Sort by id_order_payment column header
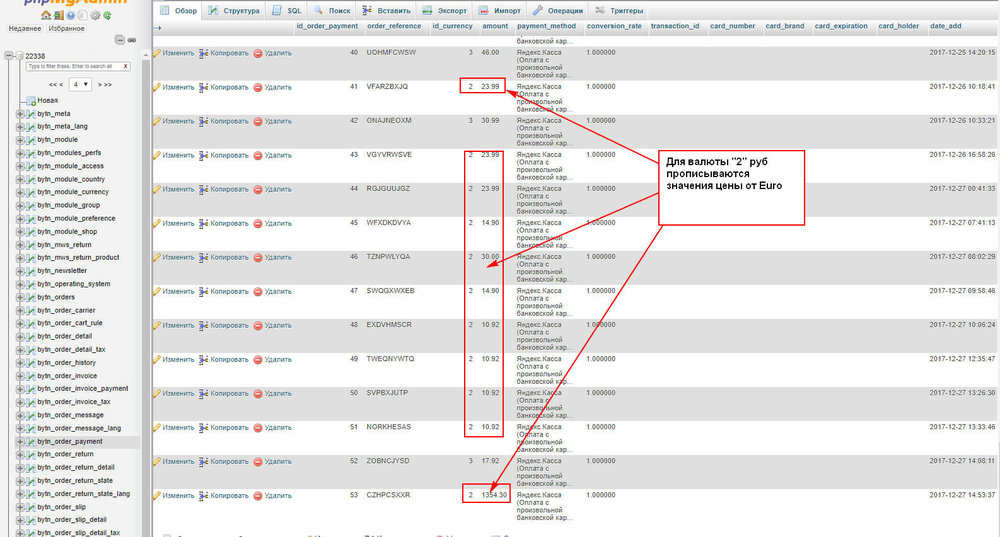This screenshot has width=1000, height=537. 327,26
